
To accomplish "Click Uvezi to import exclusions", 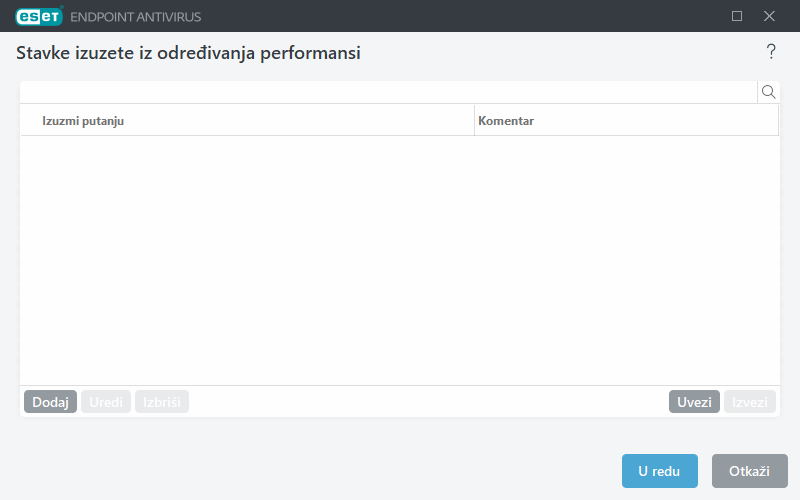I will 694,402.
